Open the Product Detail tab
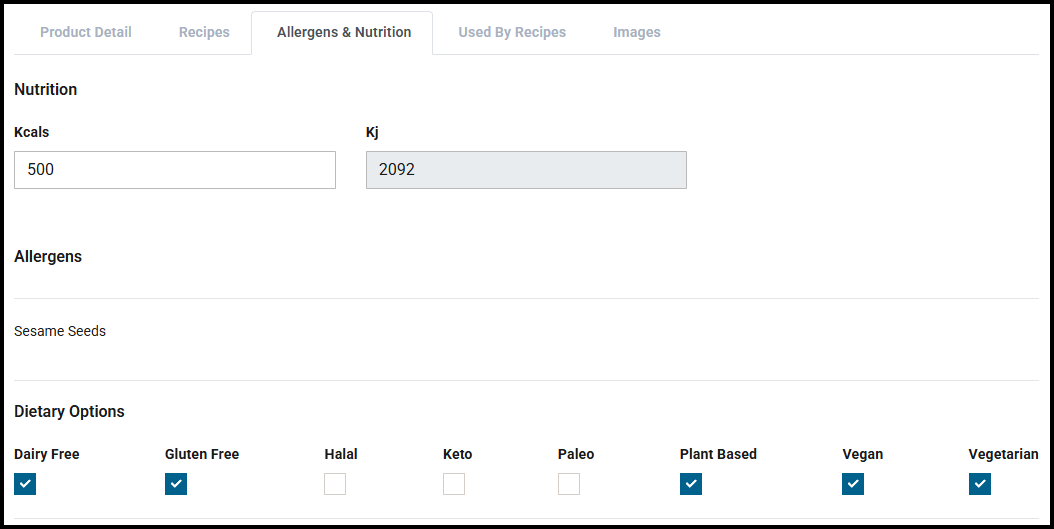Viewport: 1054px width, 529px height. tap(86, 32)
